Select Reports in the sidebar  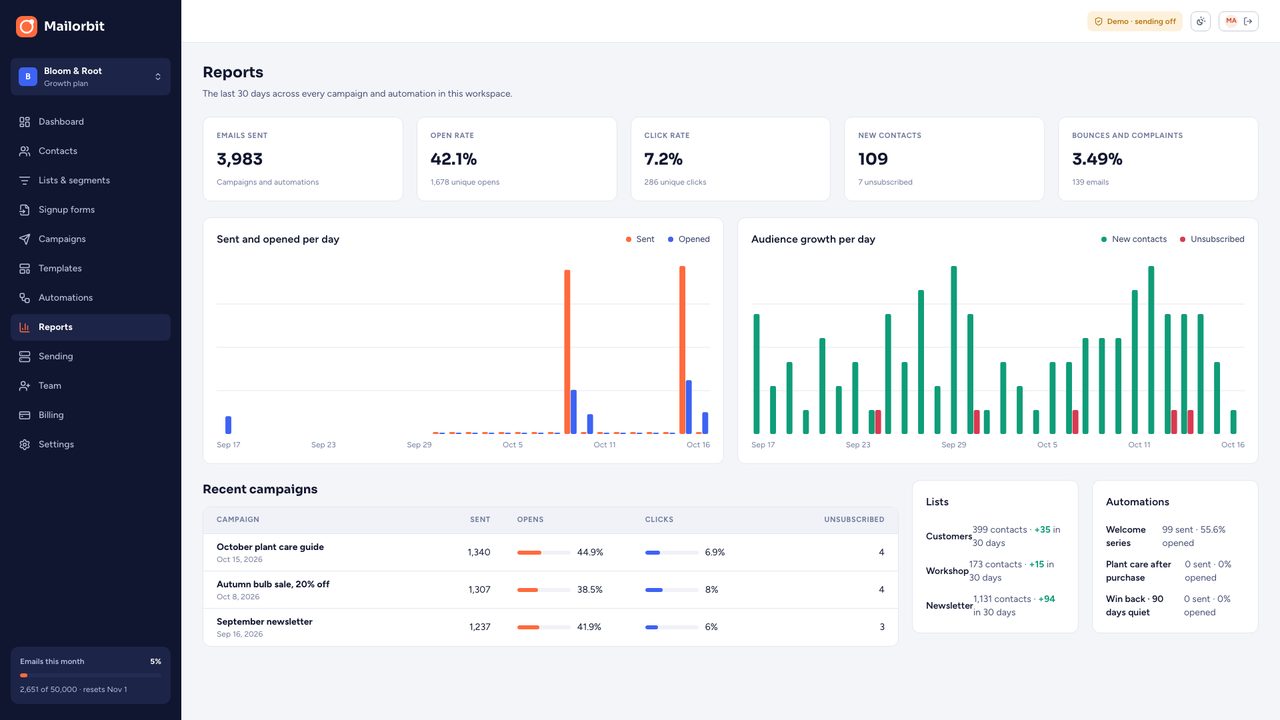(x=91, y=327)
